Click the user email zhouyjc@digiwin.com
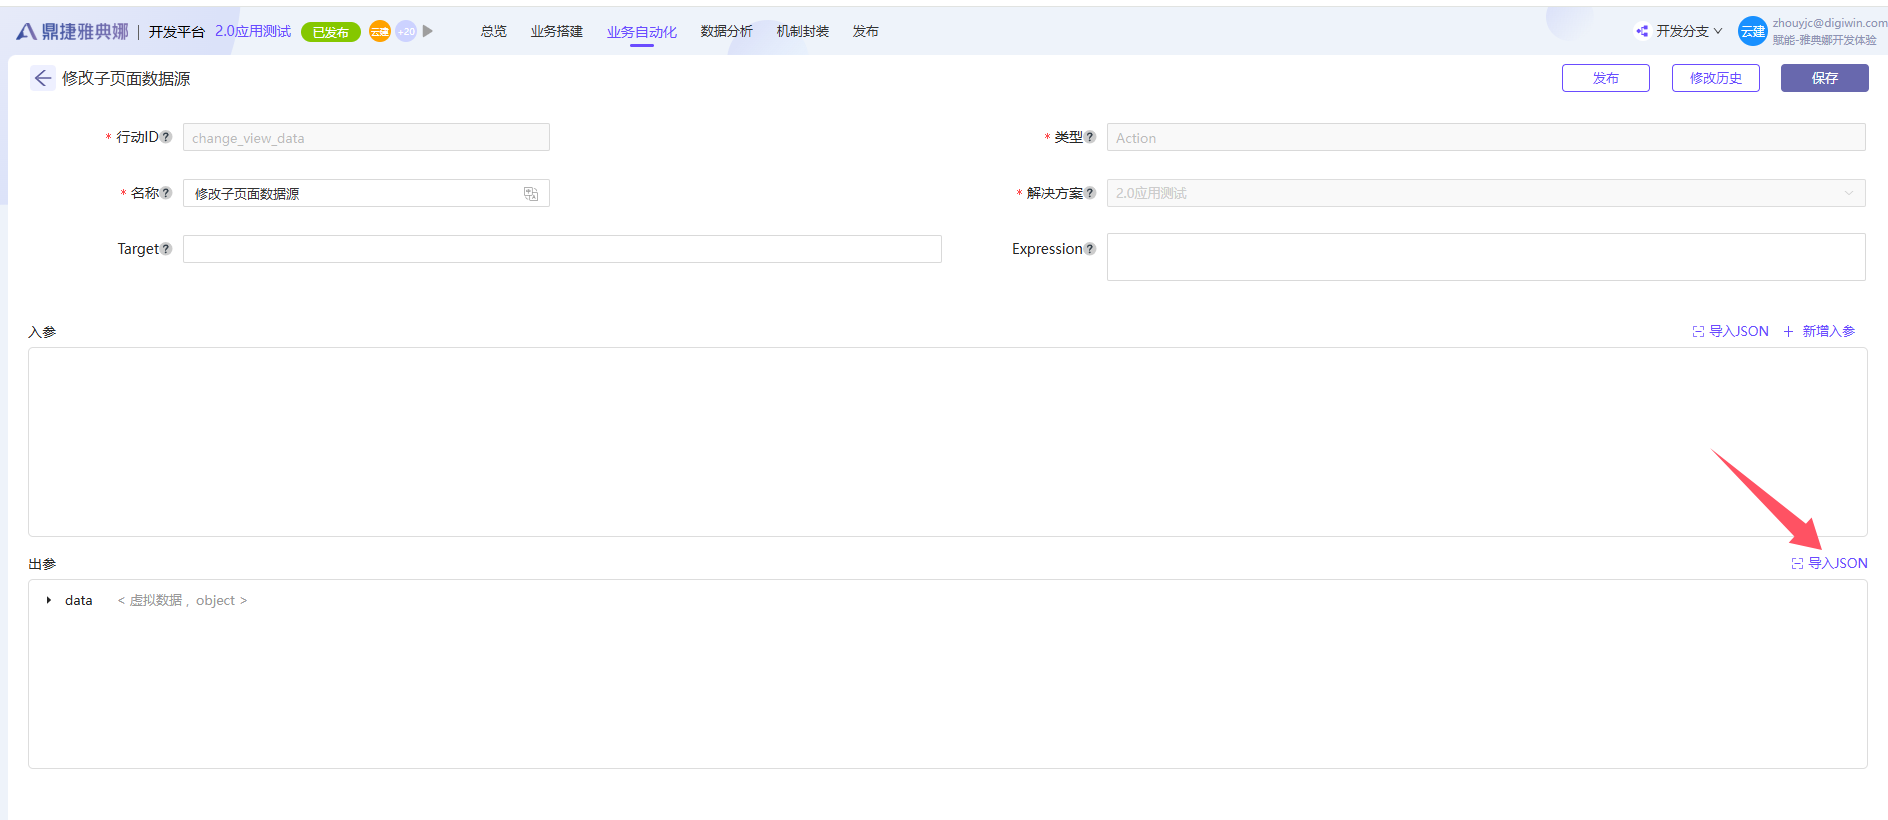This screenshot has height=820, width=1888. [x=1830, y=23]
